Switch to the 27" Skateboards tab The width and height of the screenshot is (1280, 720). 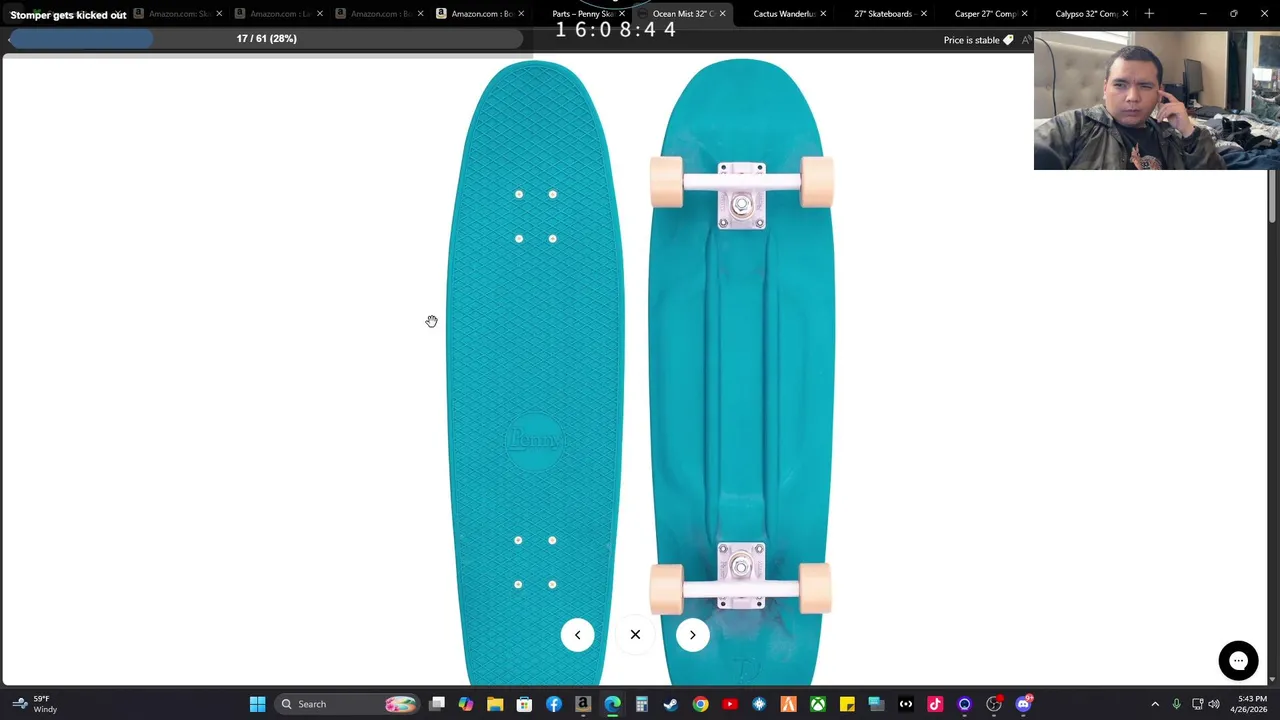(883, 14)
